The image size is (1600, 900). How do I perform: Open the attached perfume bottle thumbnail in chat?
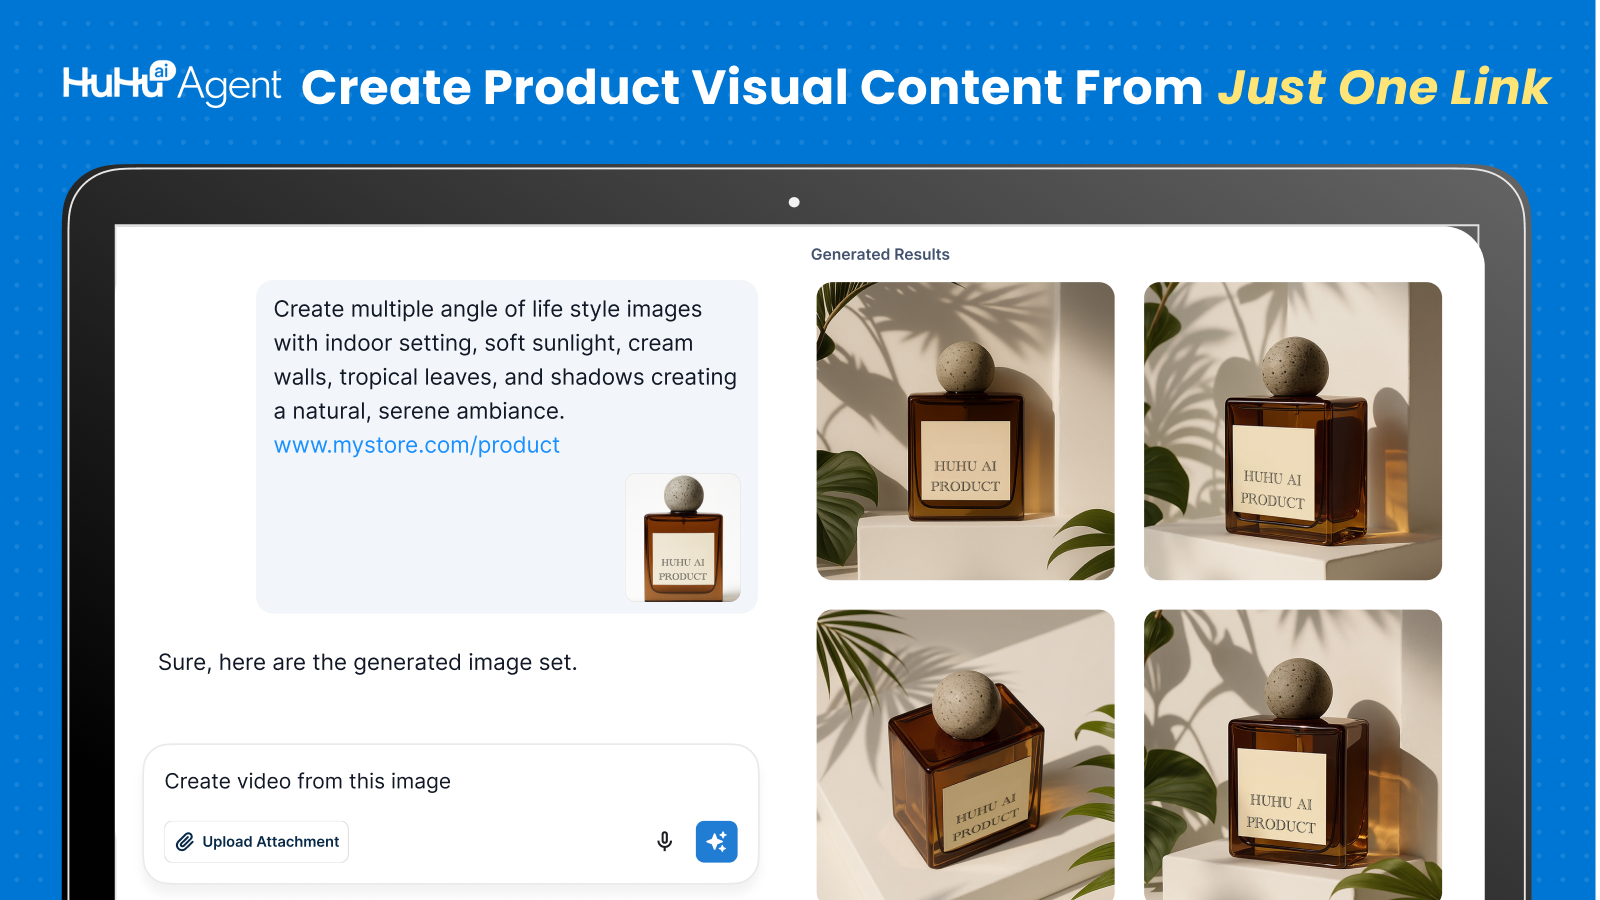683,538
